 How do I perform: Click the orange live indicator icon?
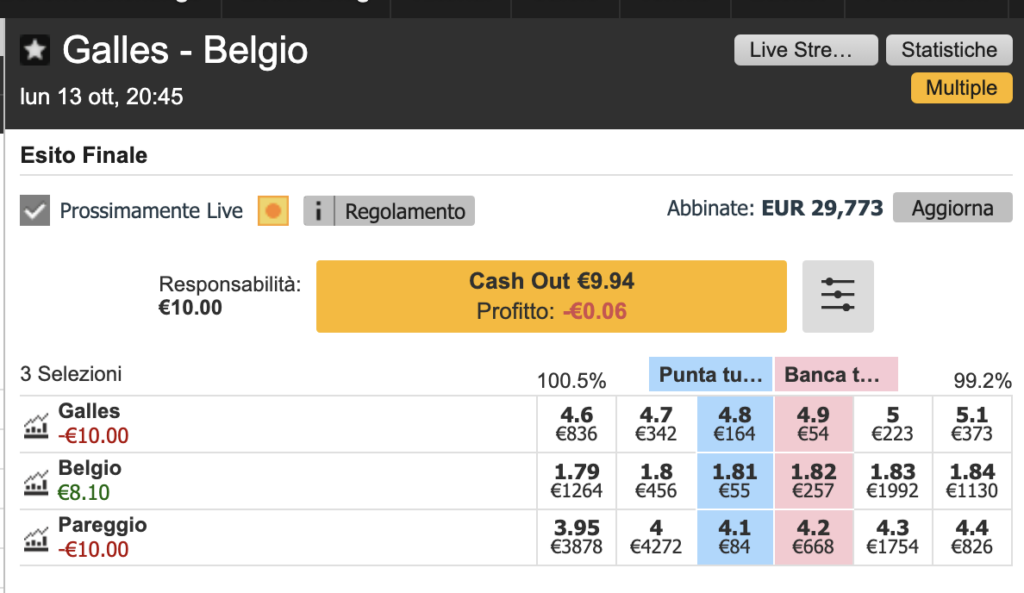273,211
